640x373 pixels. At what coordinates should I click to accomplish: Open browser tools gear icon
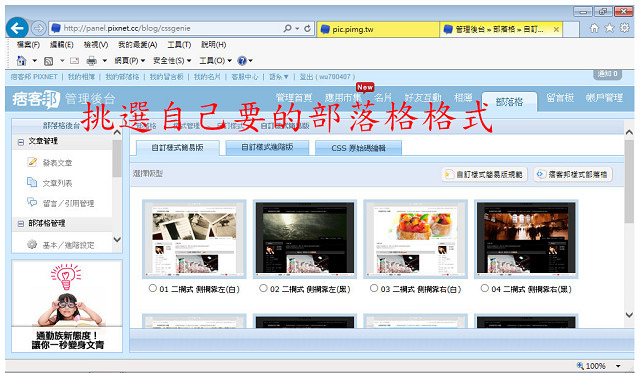[x=624, y=28]
